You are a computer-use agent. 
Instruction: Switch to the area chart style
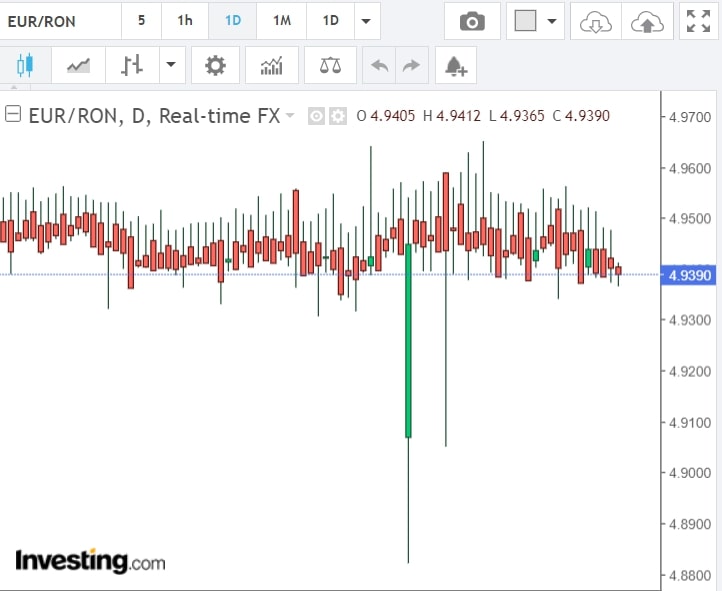click(x=78, y=66)
